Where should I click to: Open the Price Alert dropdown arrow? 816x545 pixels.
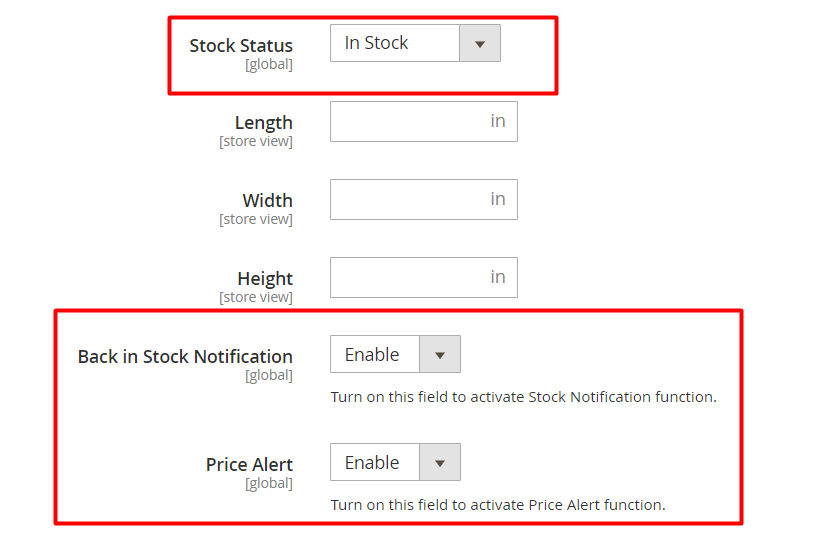[440, 463]
